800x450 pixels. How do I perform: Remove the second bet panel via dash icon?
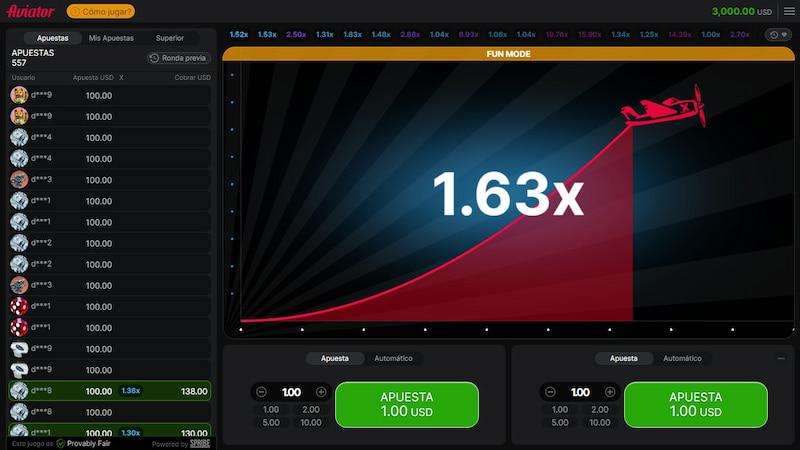coord(781,359)
